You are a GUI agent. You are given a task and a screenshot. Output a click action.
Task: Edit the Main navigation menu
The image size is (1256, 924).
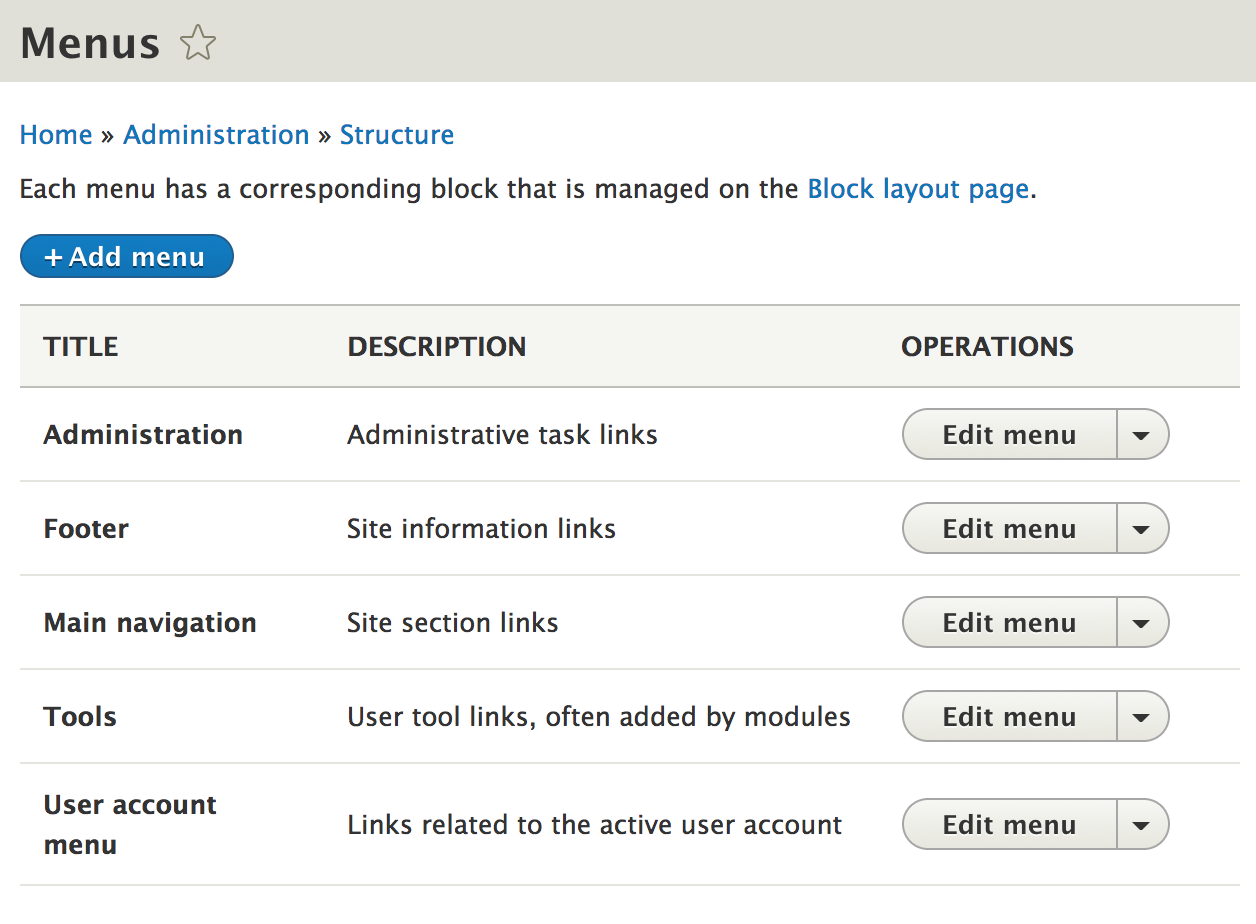point(1009,623)
